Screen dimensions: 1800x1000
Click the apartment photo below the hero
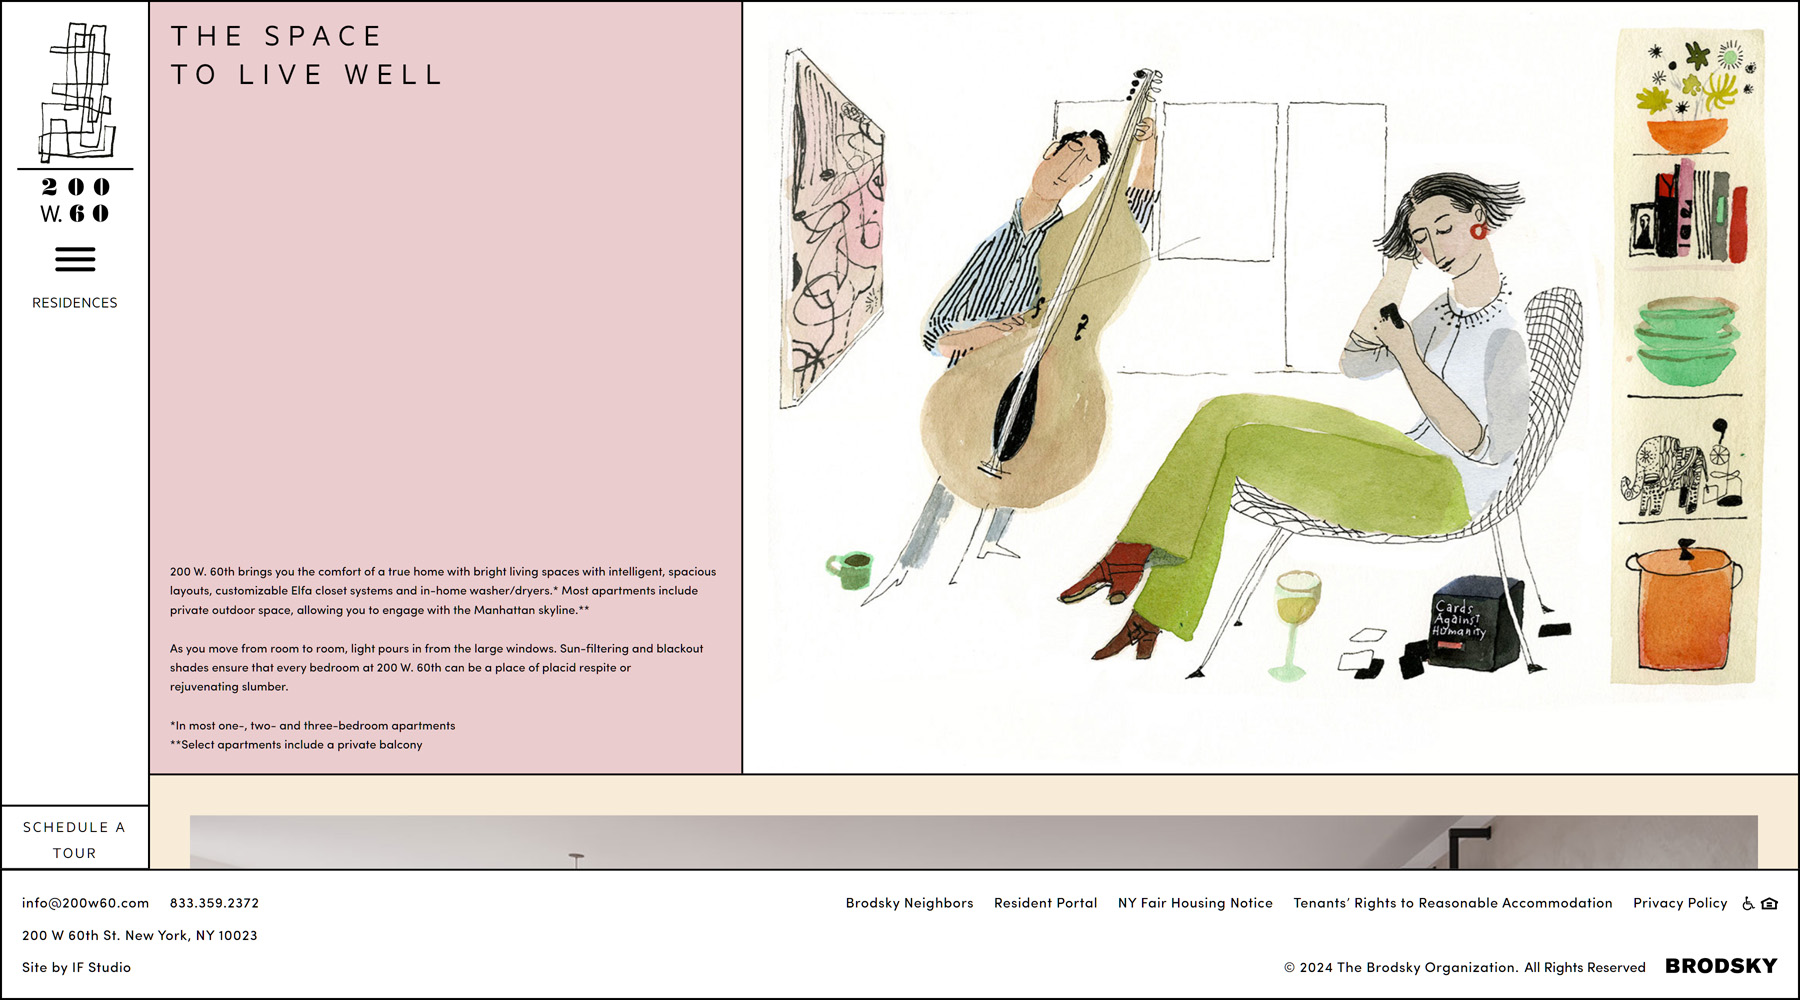(973, 842)
